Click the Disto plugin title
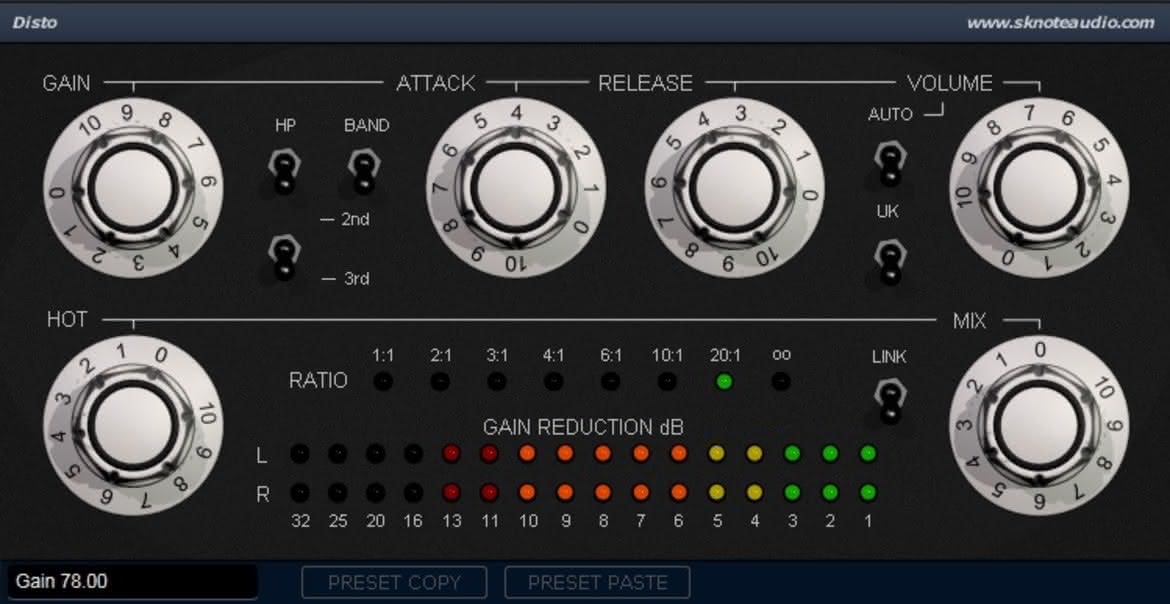This screenshot has width=1170, height=604. tap(34, 22)
